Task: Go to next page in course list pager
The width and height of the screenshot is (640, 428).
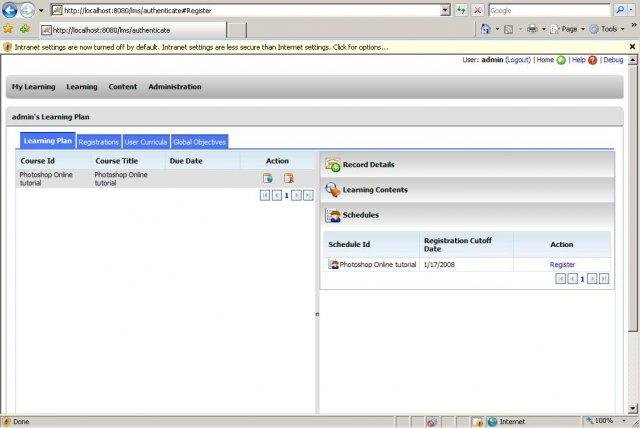Action: point(297,195)
